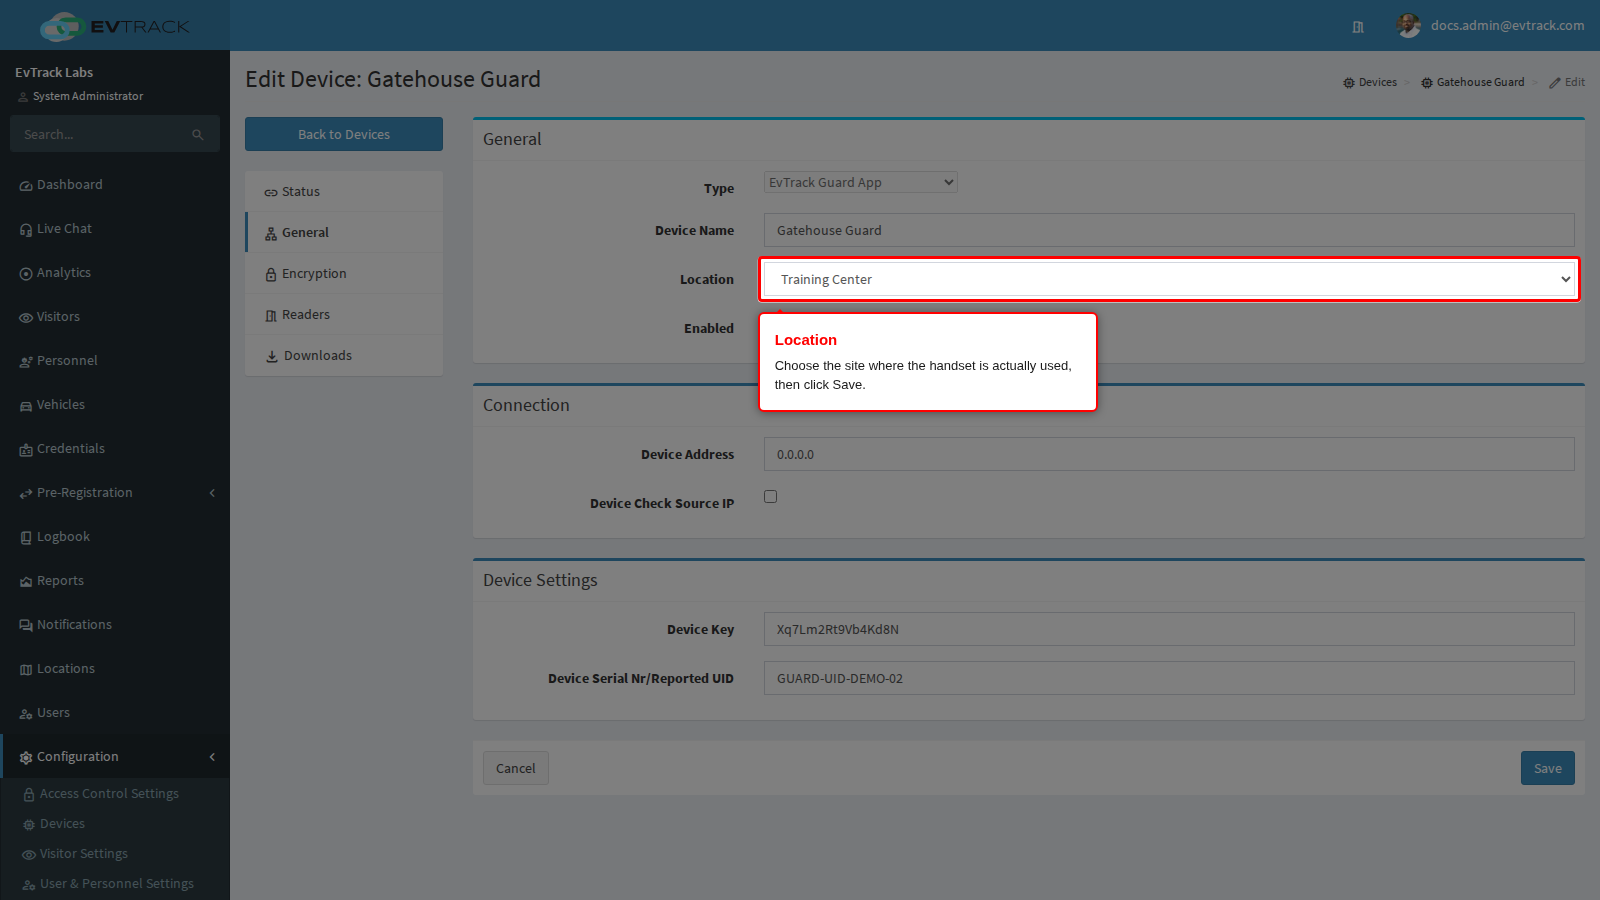Click the Device Key field
This screenshot has height=900, width=1600.
(x=1169, y=629)
